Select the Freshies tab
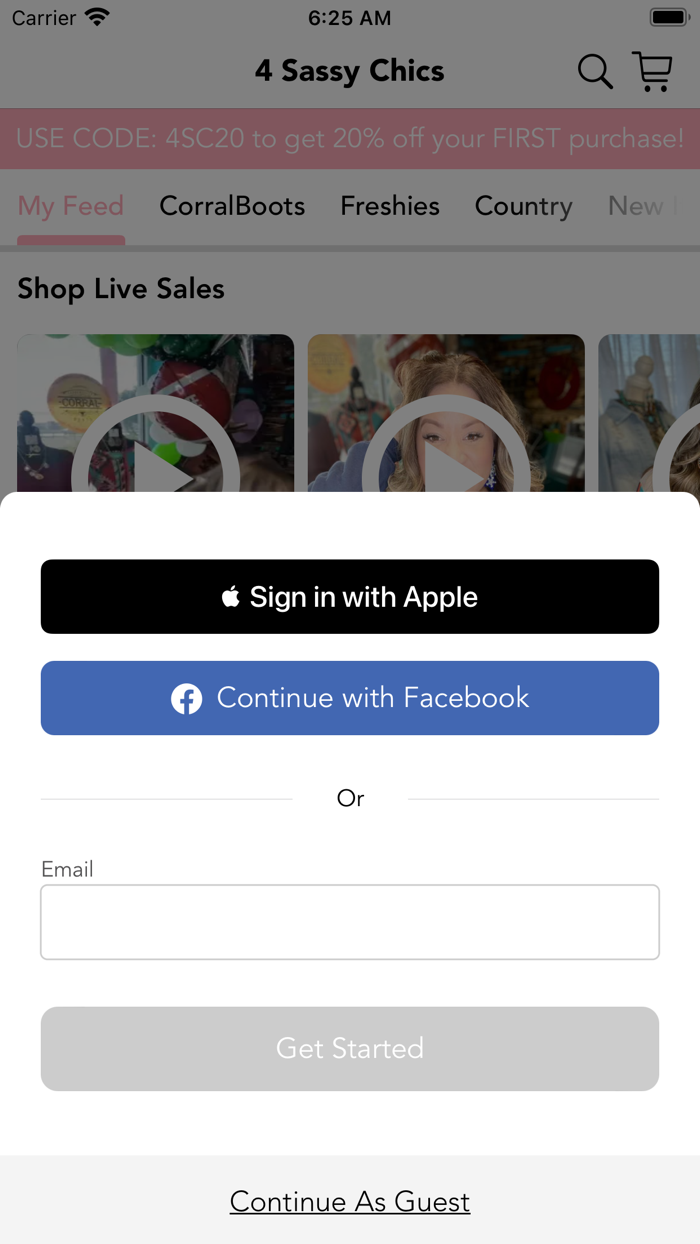The width and height of the screenshot is (700, 1244). tap(390, 206)
